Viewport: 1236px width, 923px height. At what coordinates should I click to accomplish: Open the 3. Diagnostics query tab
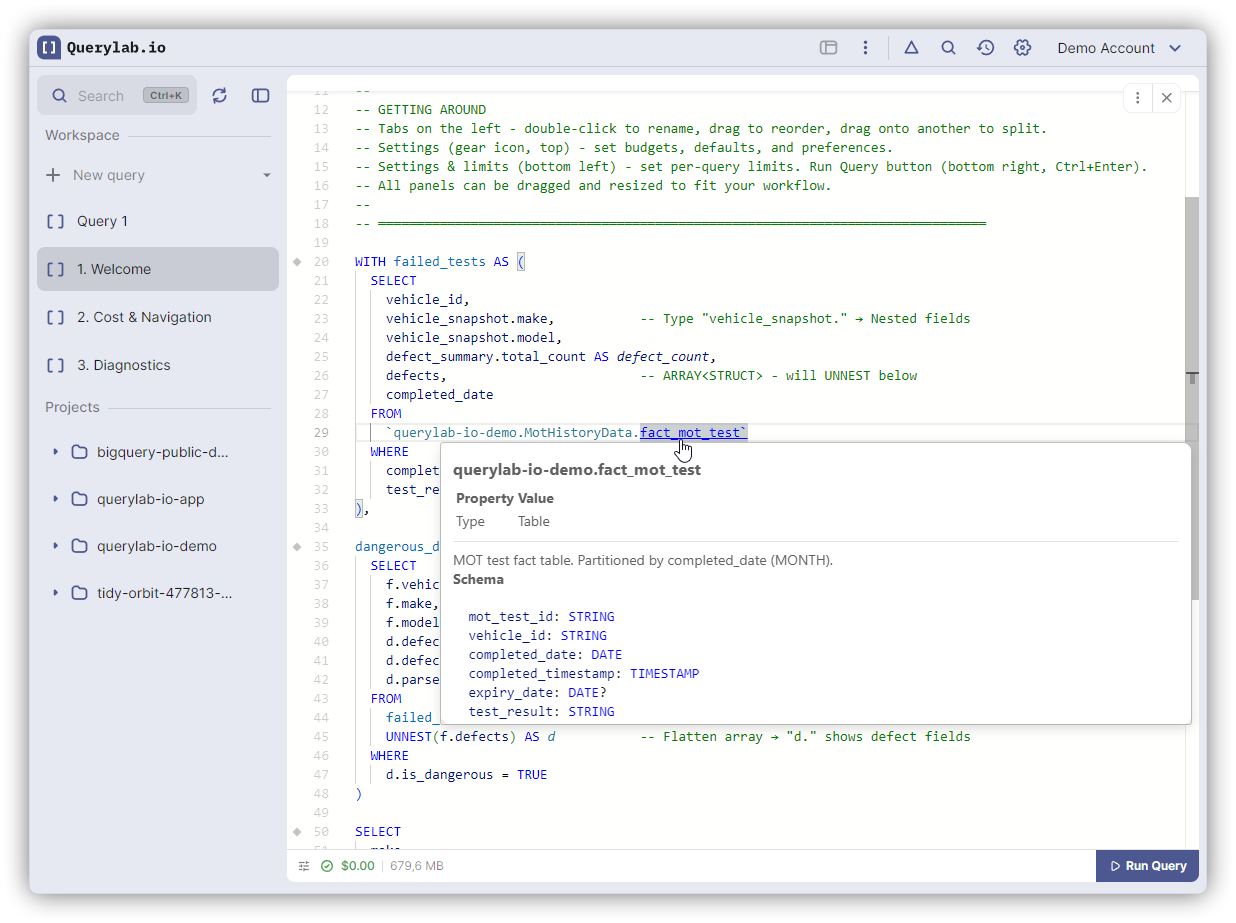pyautogui.click(x=123, y=365)
